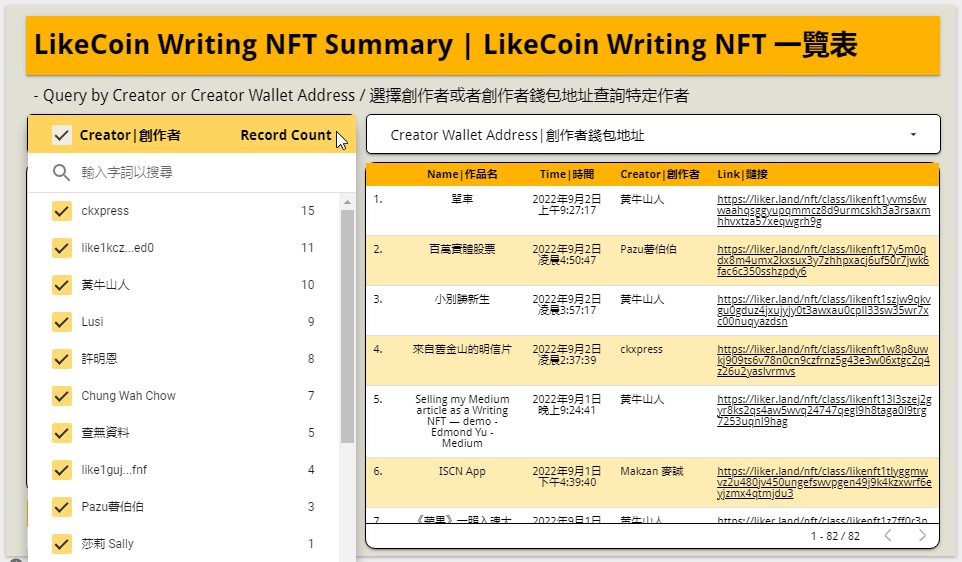Sort table by Creator|創作者 column
This screenshot has height=562, width=962.
point(659,174)
